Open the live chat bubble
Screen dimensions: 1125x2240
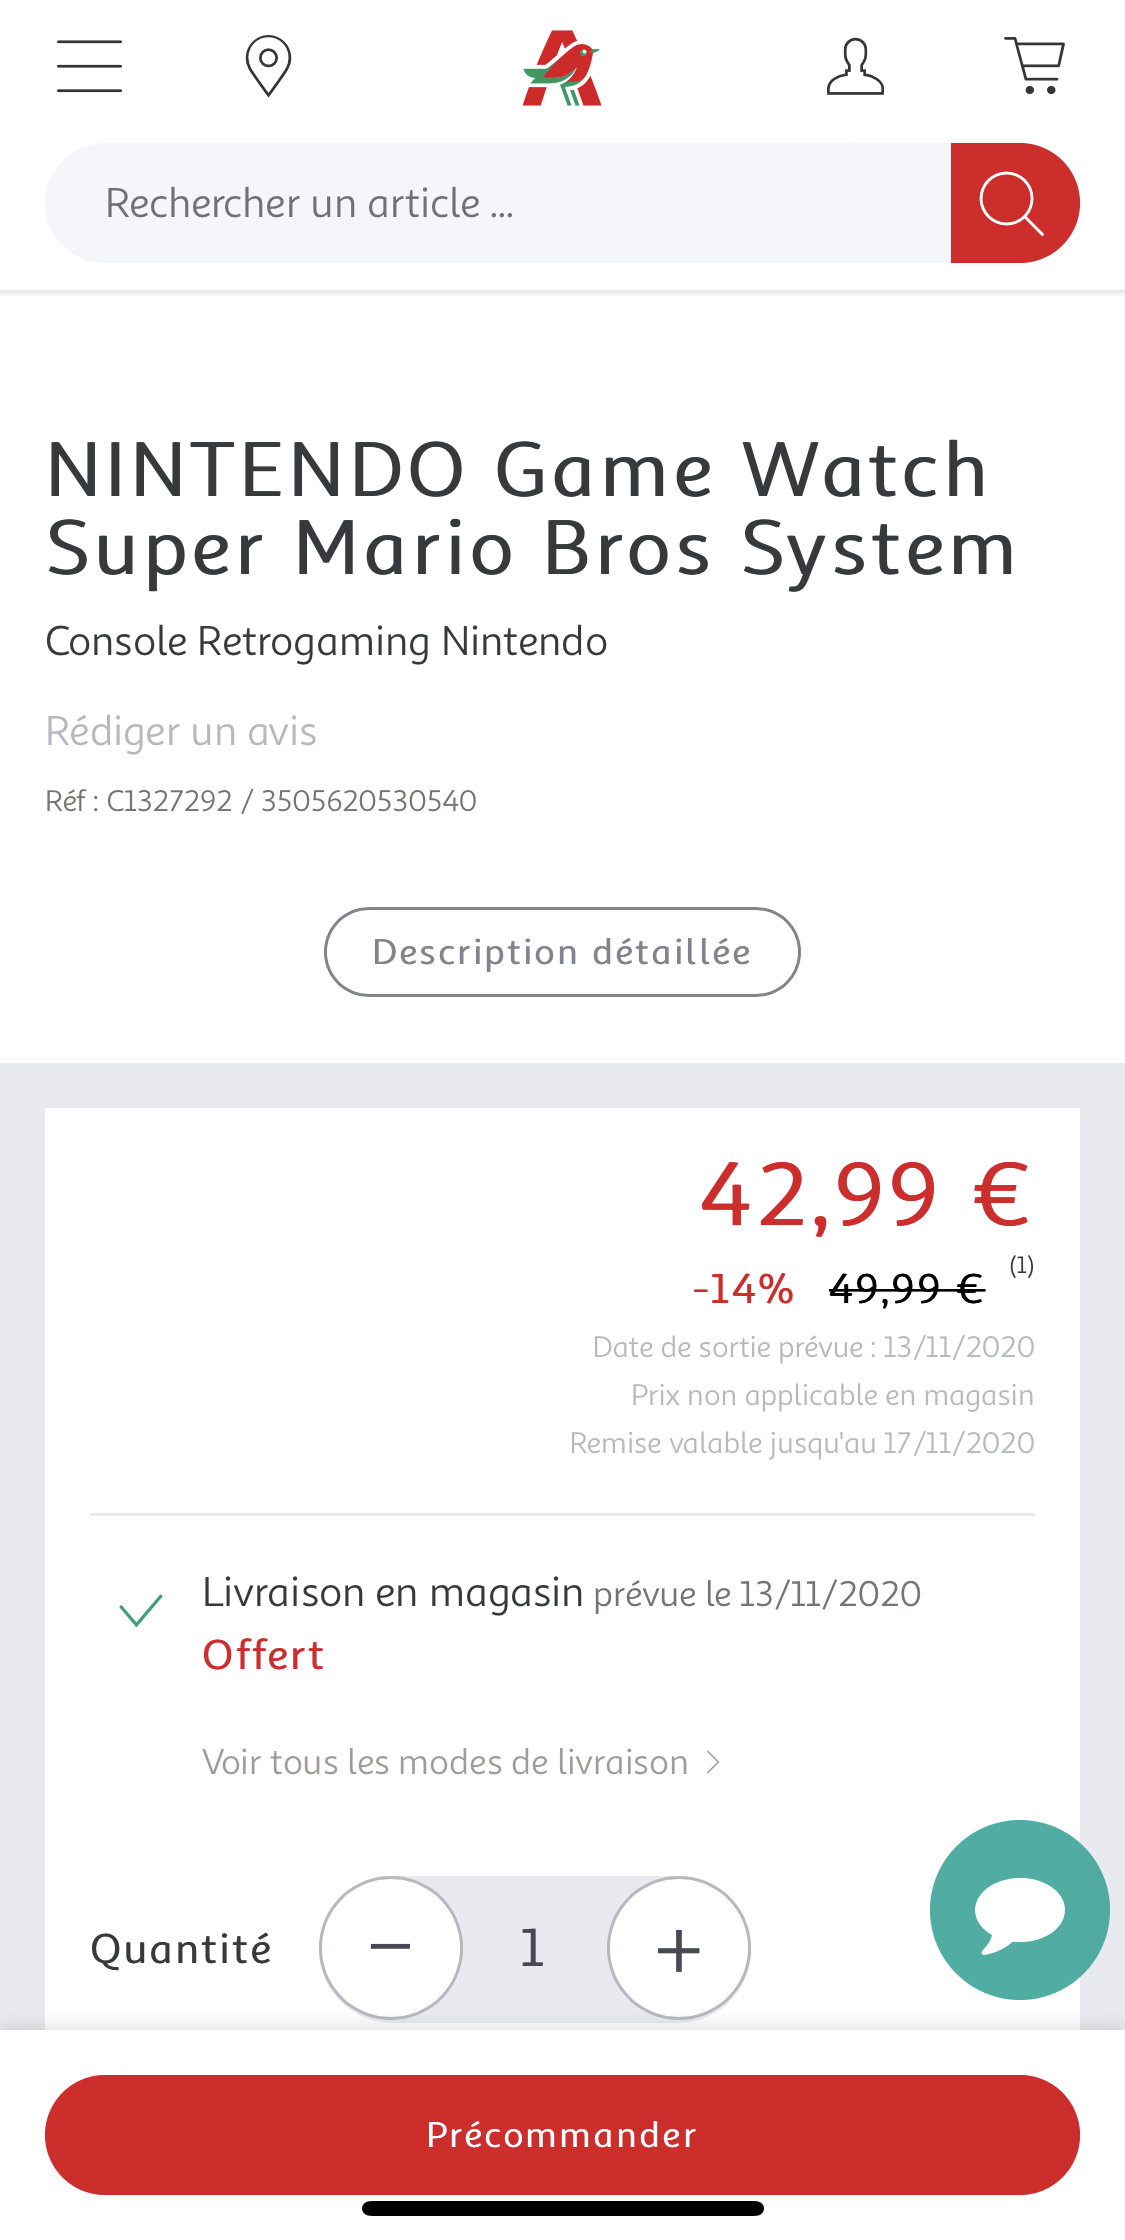1019,1910
